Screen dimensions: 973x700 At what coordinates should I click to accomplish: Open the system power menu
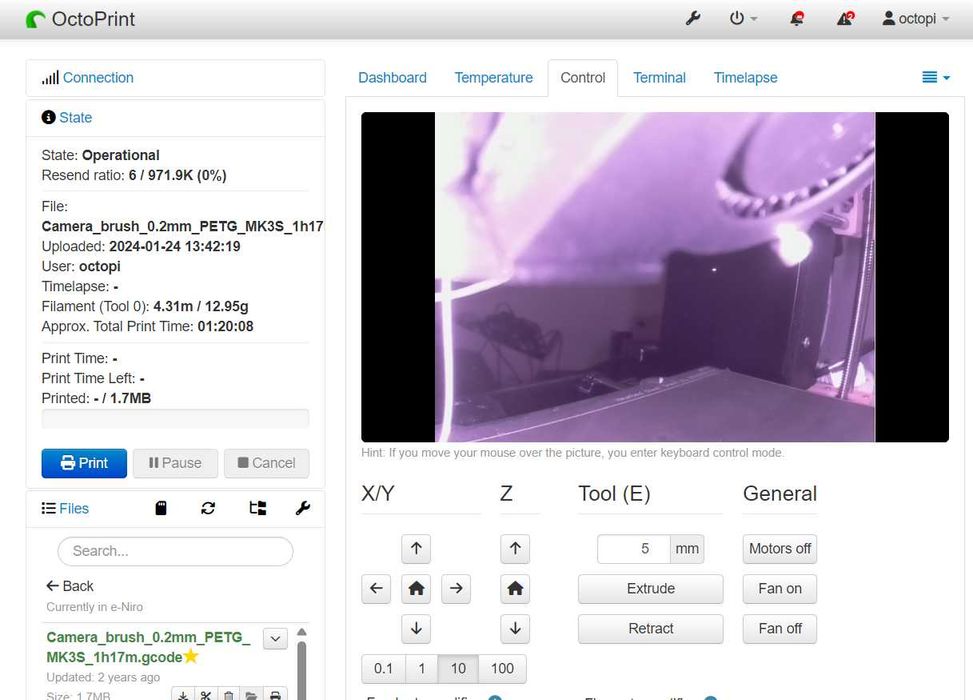click(742, 19)
